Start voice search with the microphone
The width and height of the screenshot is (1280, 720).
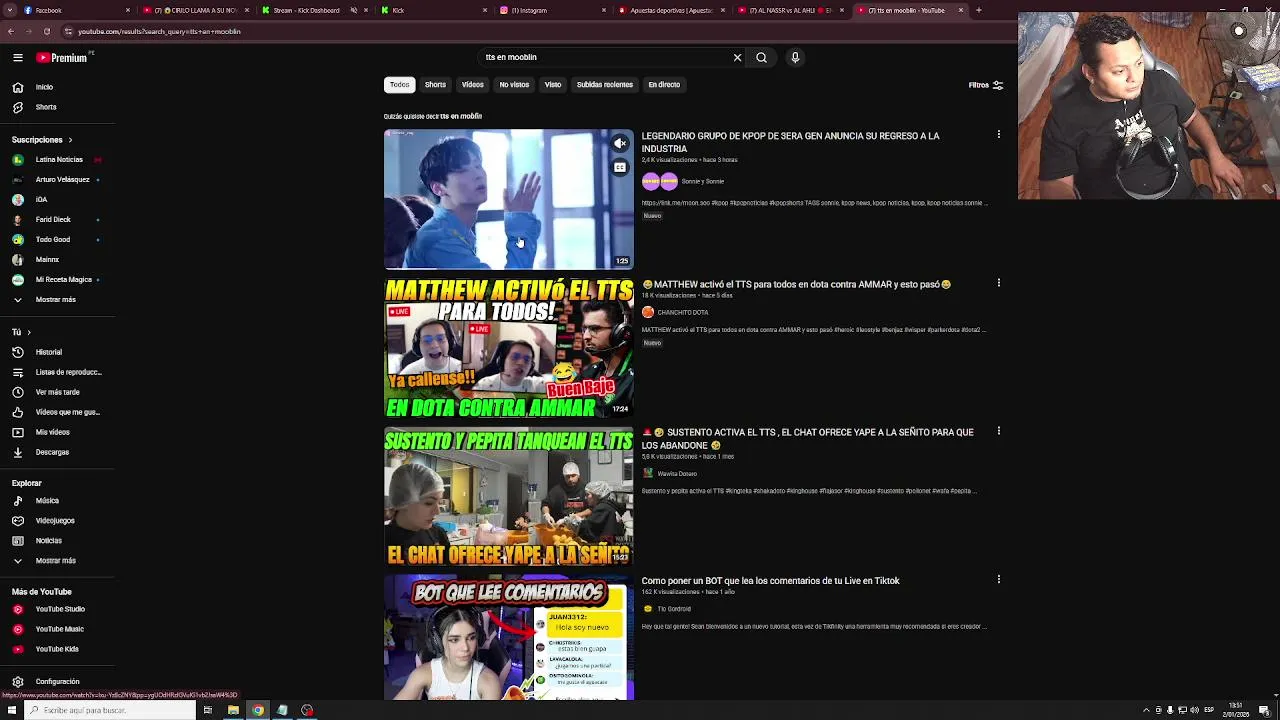pyautogui.click(x=795, y=57)
